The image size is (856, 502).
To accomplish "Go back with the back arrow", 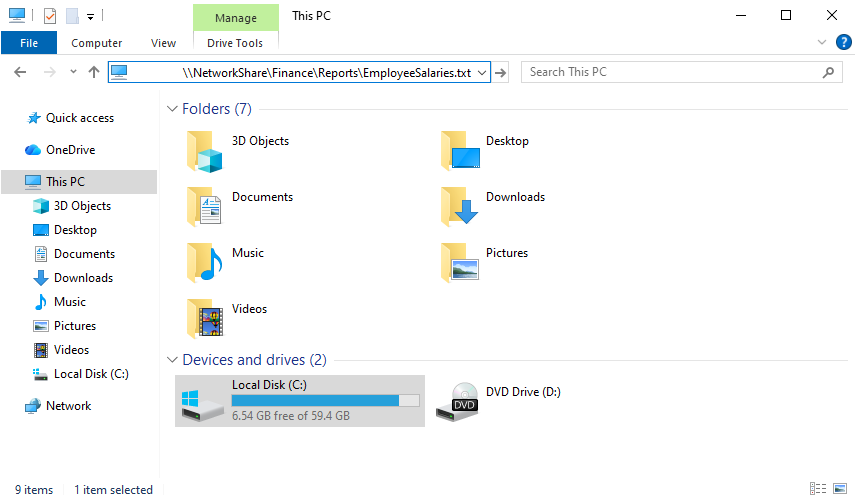I will pos(20,72).
